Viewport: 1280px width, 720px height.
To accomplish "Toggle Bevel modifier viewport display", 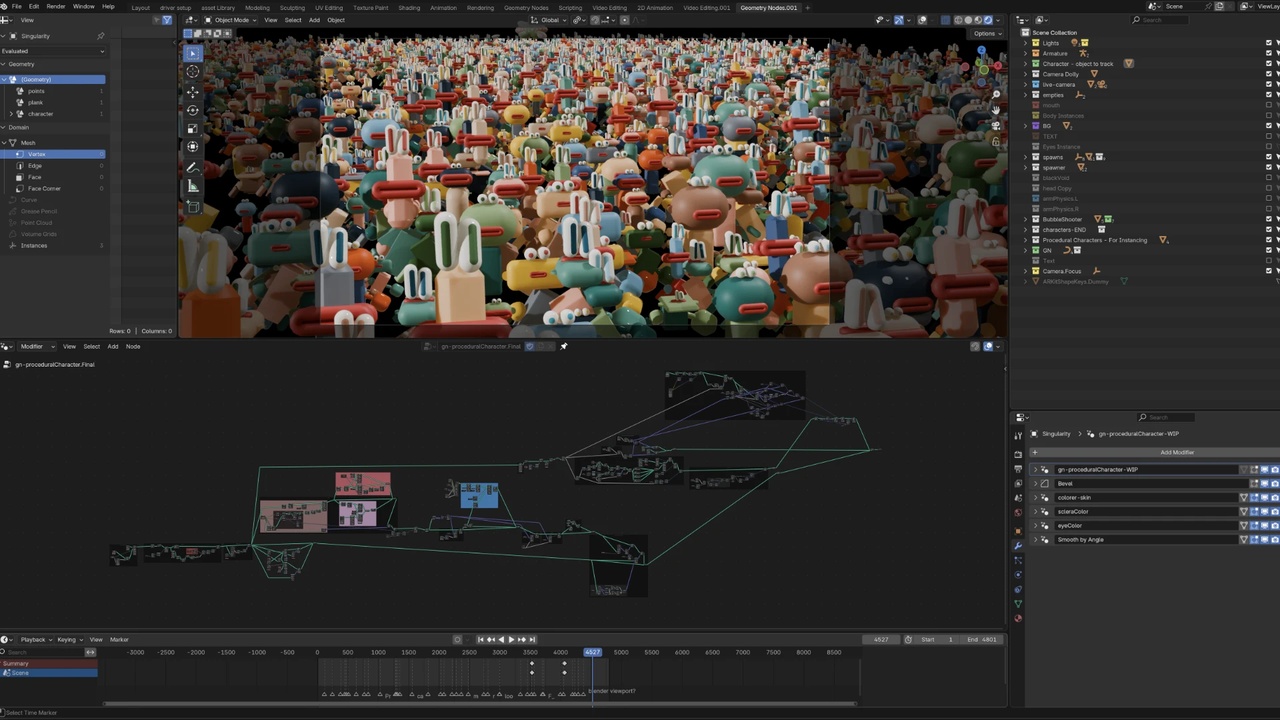I will pyautogui.click(x=1264, y=484).
